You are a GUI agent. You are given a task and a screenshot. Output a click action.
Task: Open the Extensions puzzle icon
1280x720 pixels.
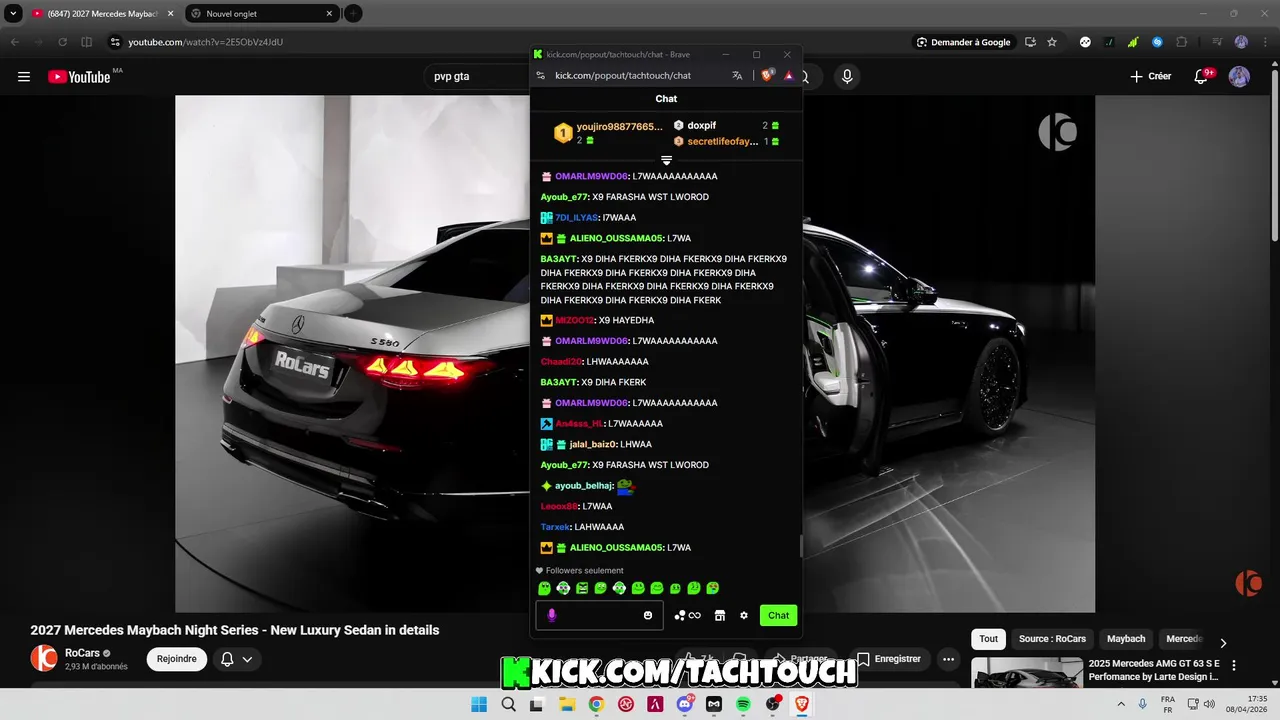coord(1182,42)
